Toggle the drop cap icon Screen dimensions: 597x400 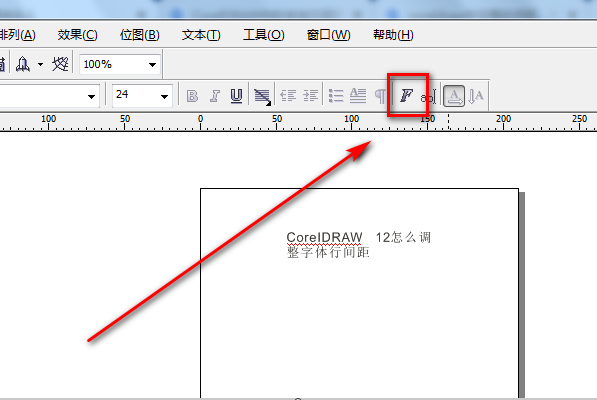point(358,96)
